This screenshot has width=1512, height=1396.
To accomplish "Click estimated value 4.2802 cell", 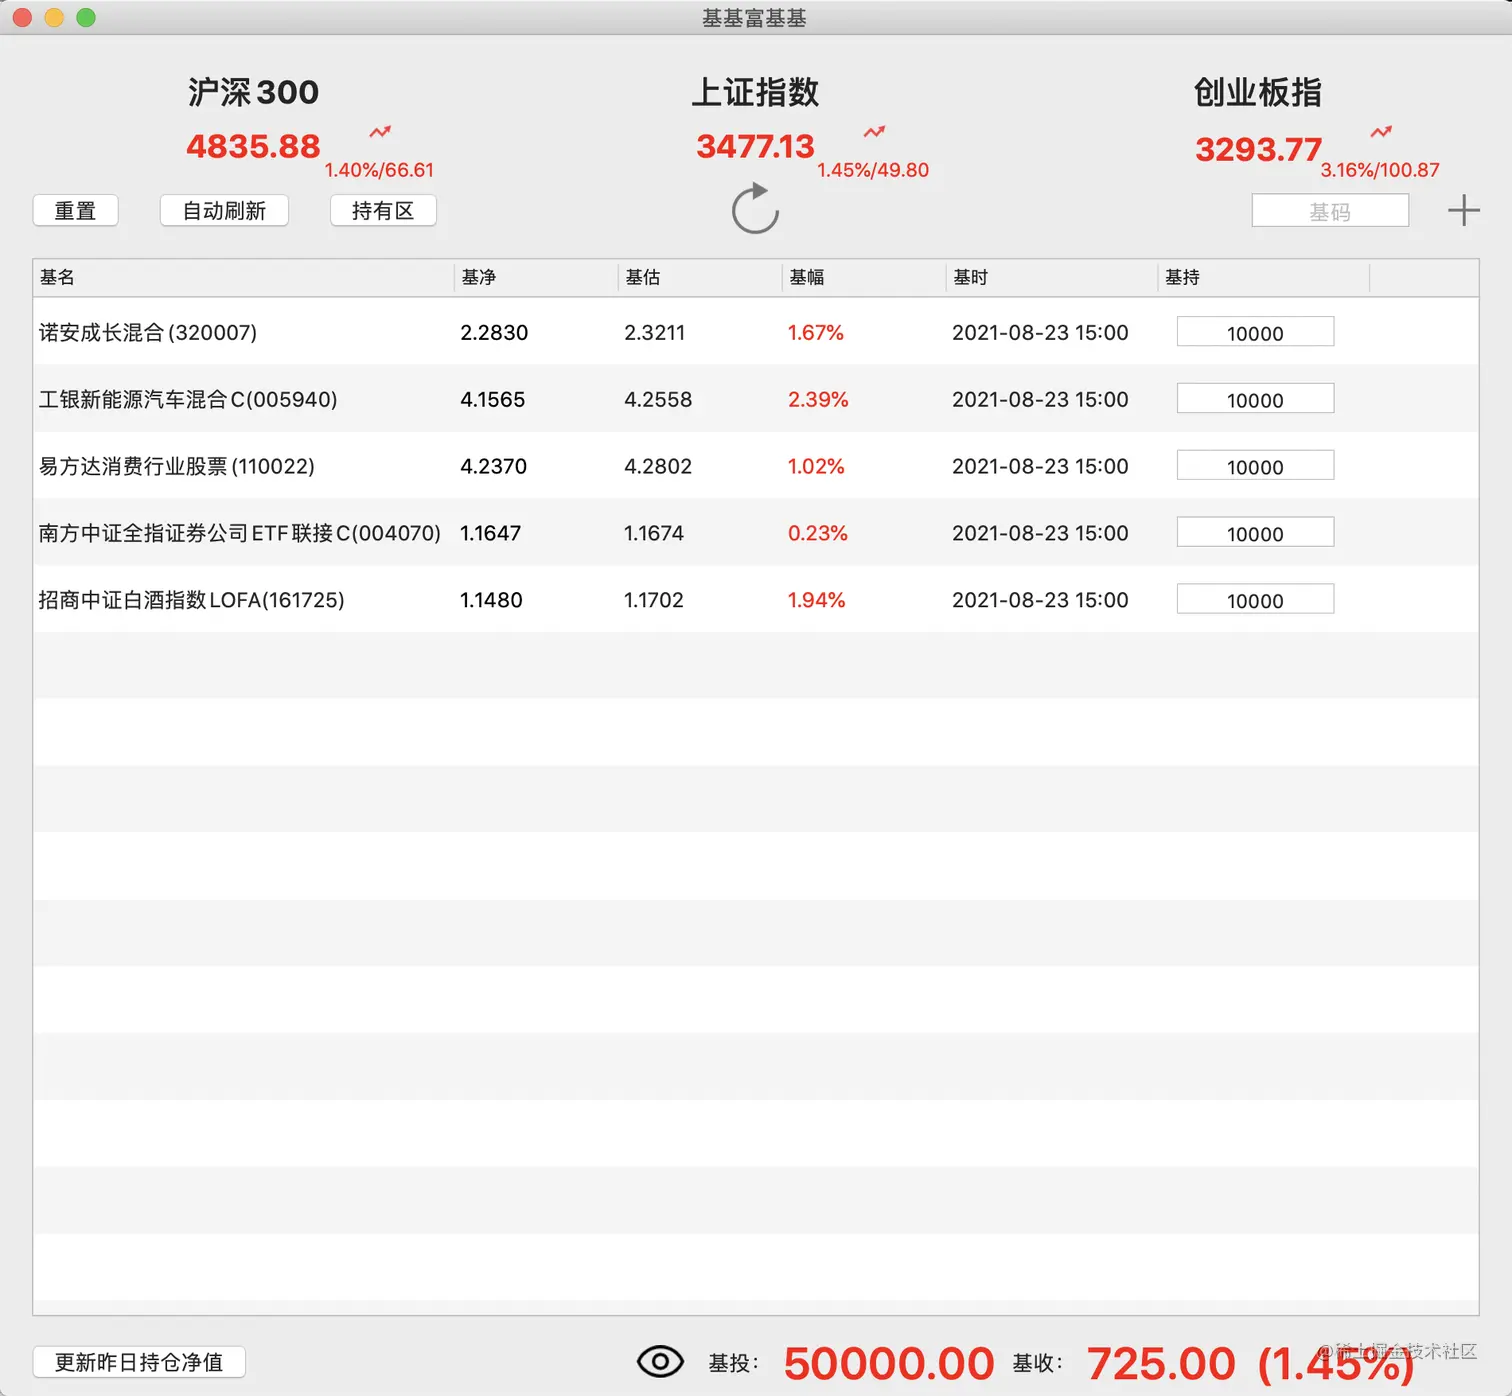I will click(658, 466).
